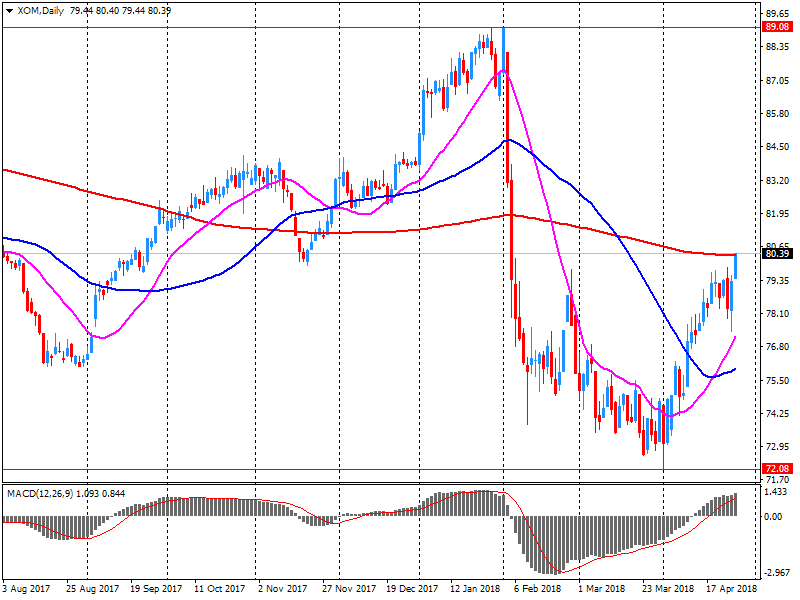Click the 72.95 price scale value

(777, 446)
